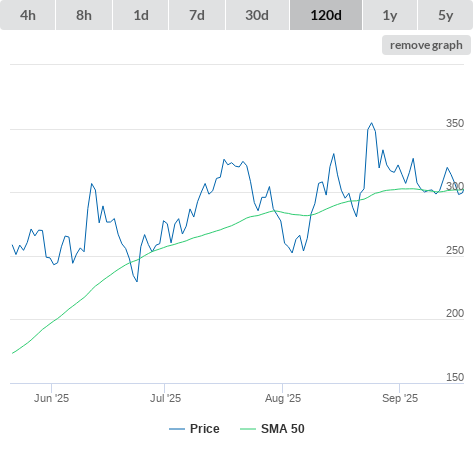Show the 1y price history
The width and height of the screenshot is (474, 455).
(x=390, y=15)
